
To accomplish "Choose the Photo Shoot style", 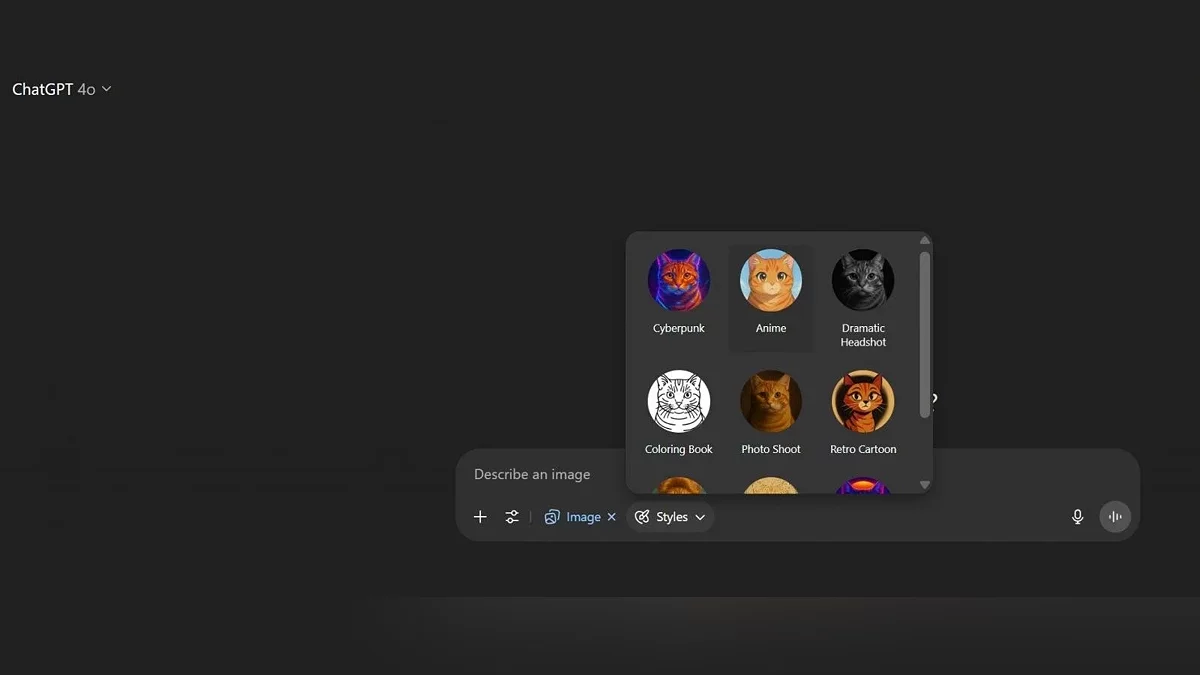I will click(x=771, y=402).
